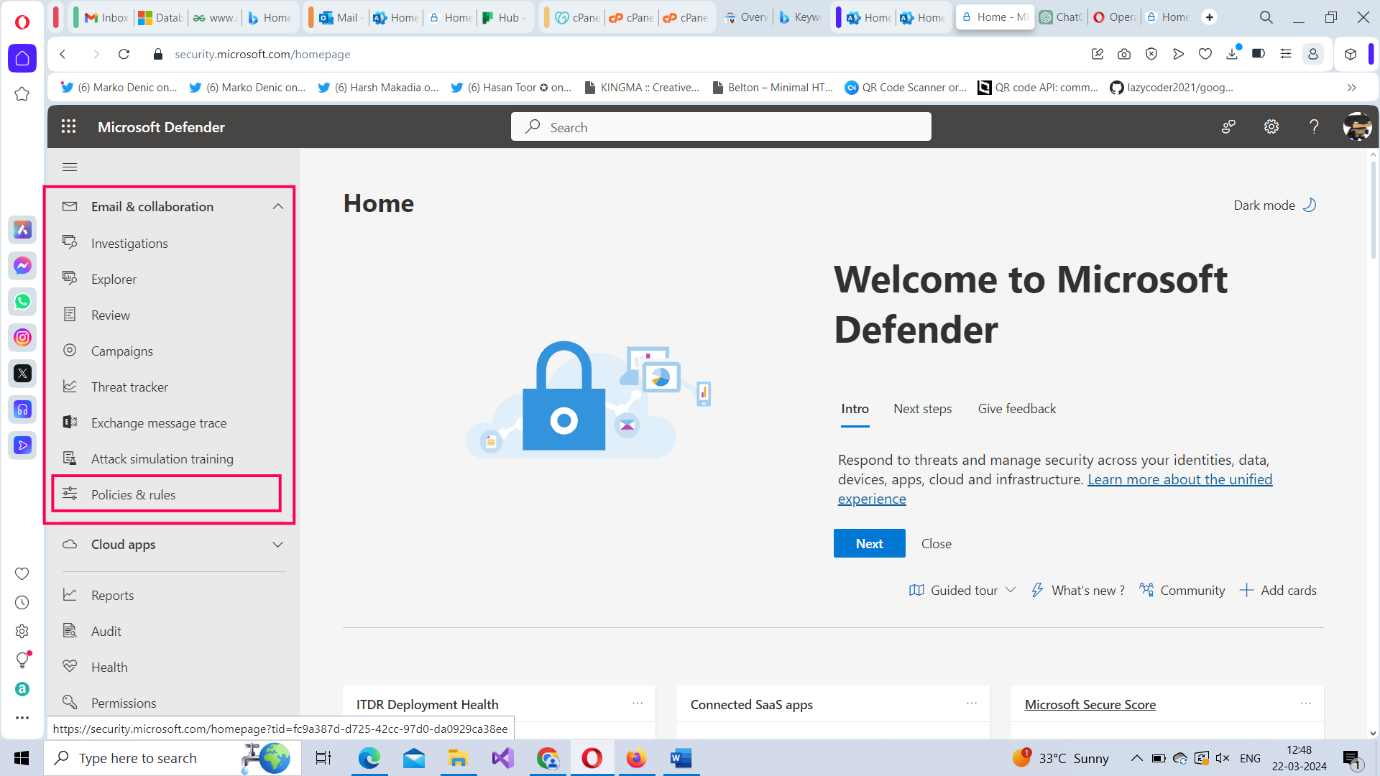This screenshot has height=776, width=1380.
Task: Show more bookmarks with the double chevron
Action: (1352, 88)
